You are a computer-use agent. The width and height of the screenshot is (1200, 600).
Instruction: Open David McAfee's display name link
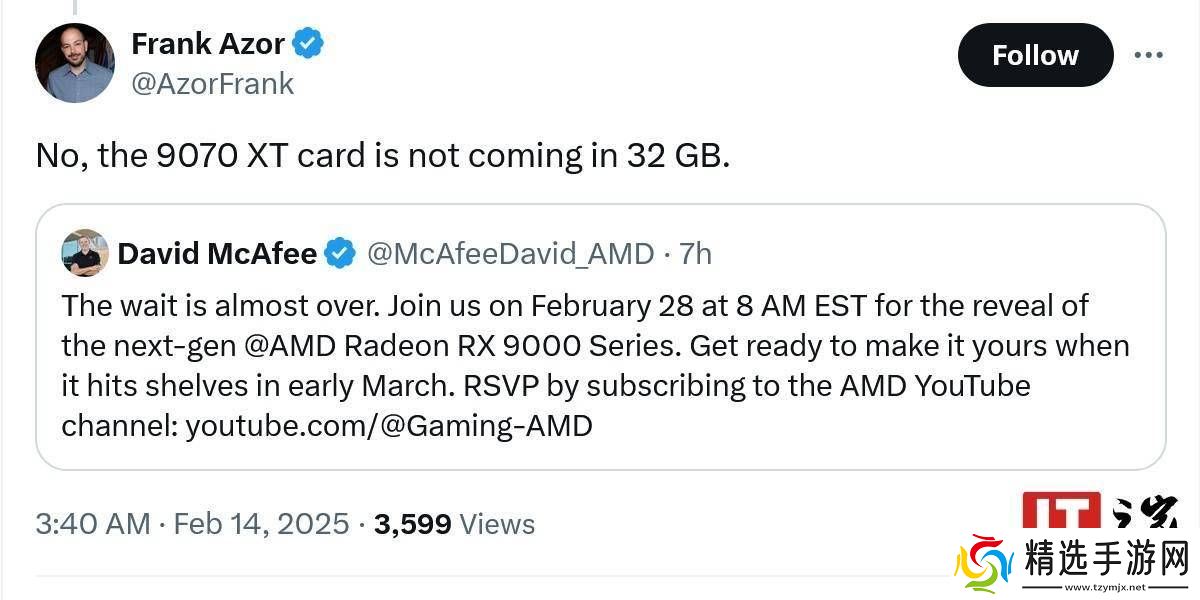217,254
